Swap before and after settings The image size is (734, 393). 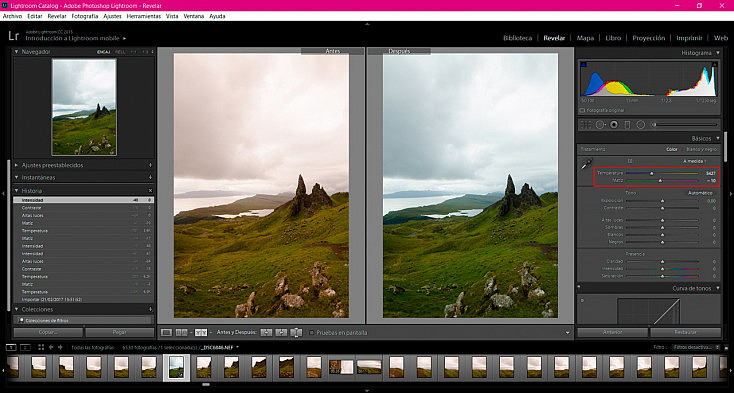[296, 333]
